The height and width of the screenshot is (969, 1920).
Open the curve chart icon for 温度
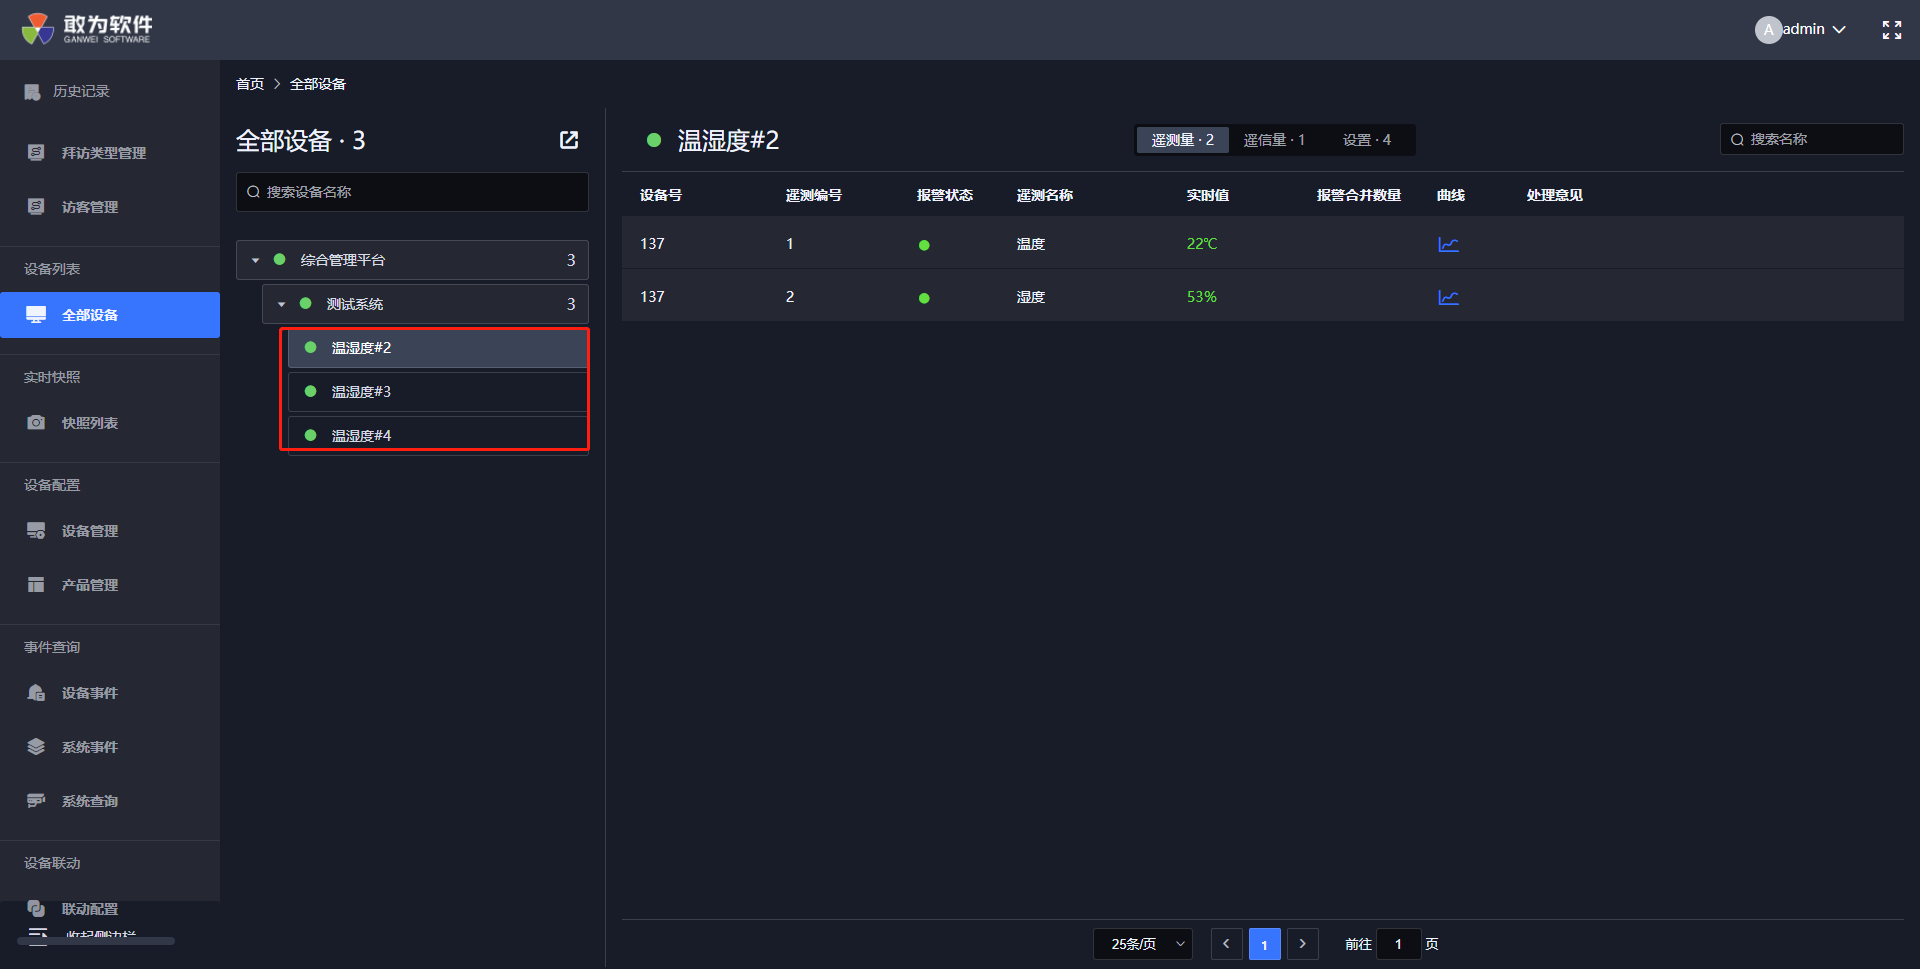point(1447,244)
